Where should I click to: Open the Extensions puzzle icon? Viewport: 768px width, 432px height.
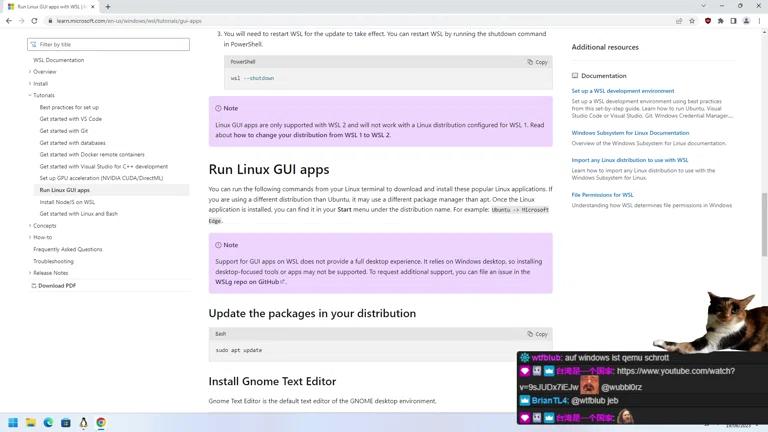click(720, 21)
